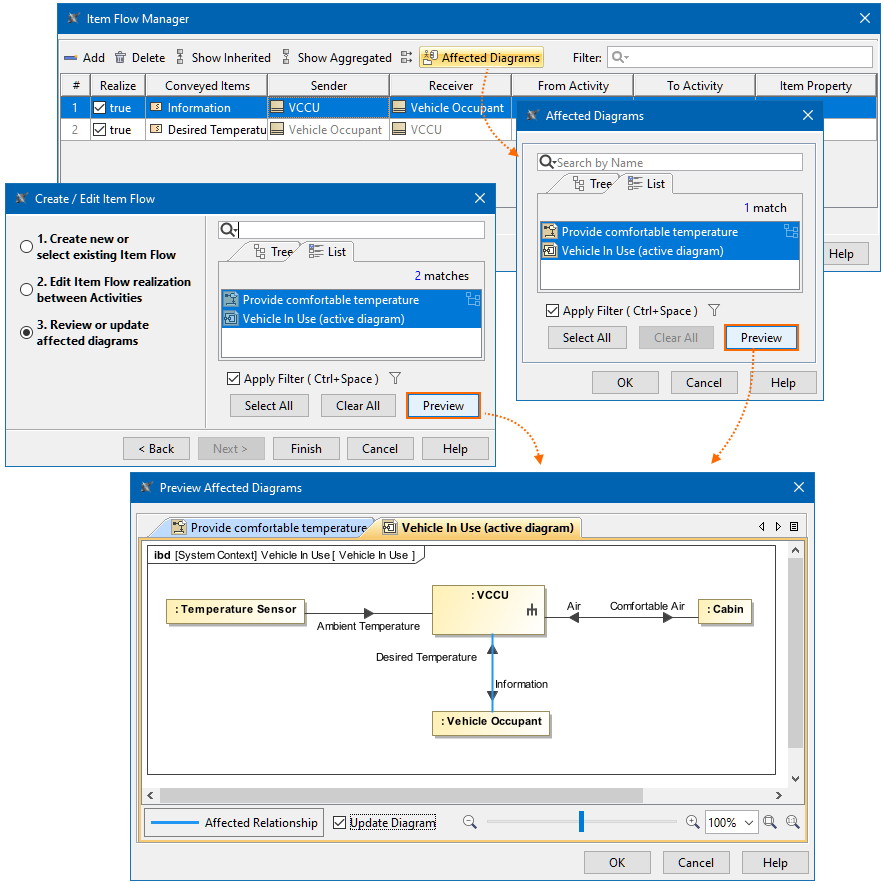Click filter funnel icon in Affected Diagrams
The image size is (884, 884).
point(714,310)
